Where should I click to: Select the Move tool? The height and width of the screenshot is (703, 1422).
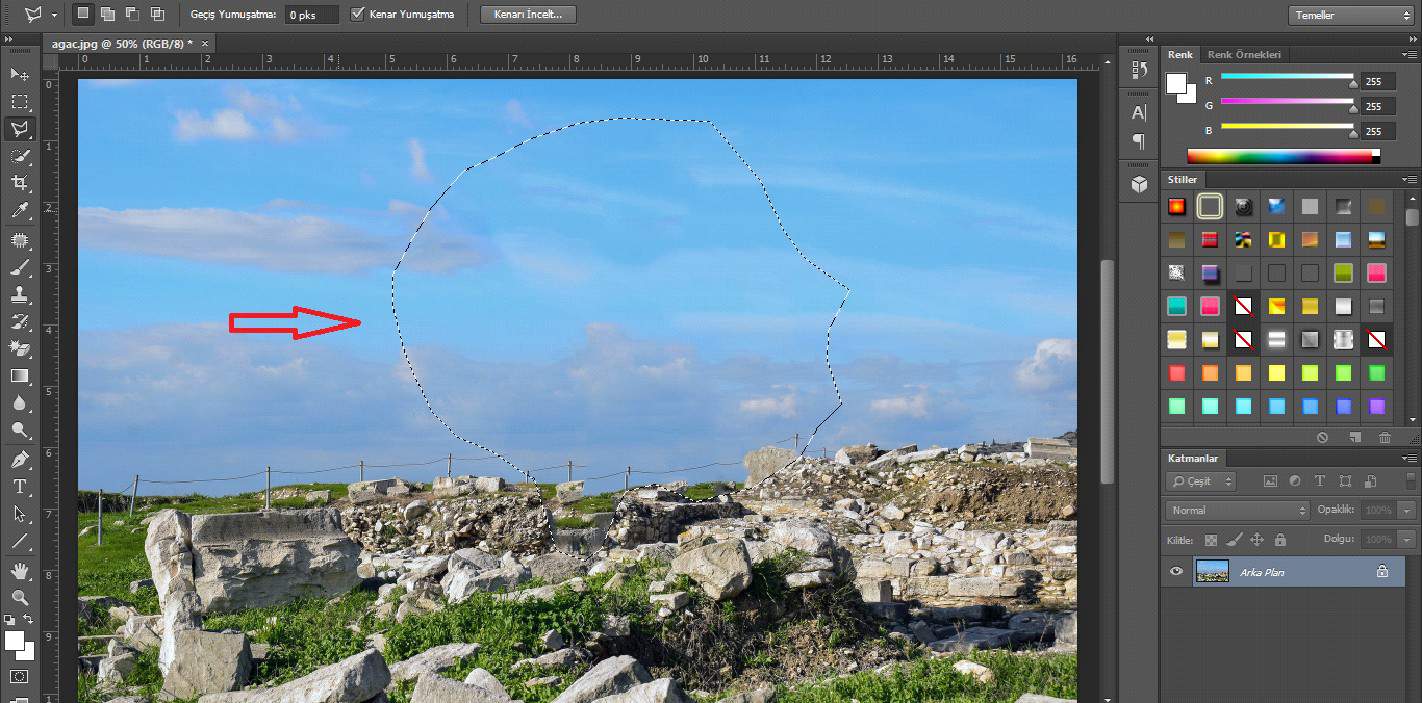click(20, 74)
